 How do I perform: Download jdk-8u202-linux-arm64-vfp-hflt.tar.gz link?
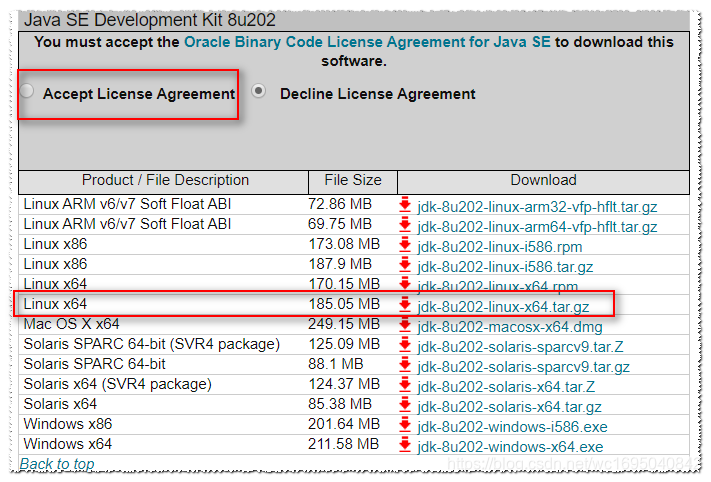537,227
